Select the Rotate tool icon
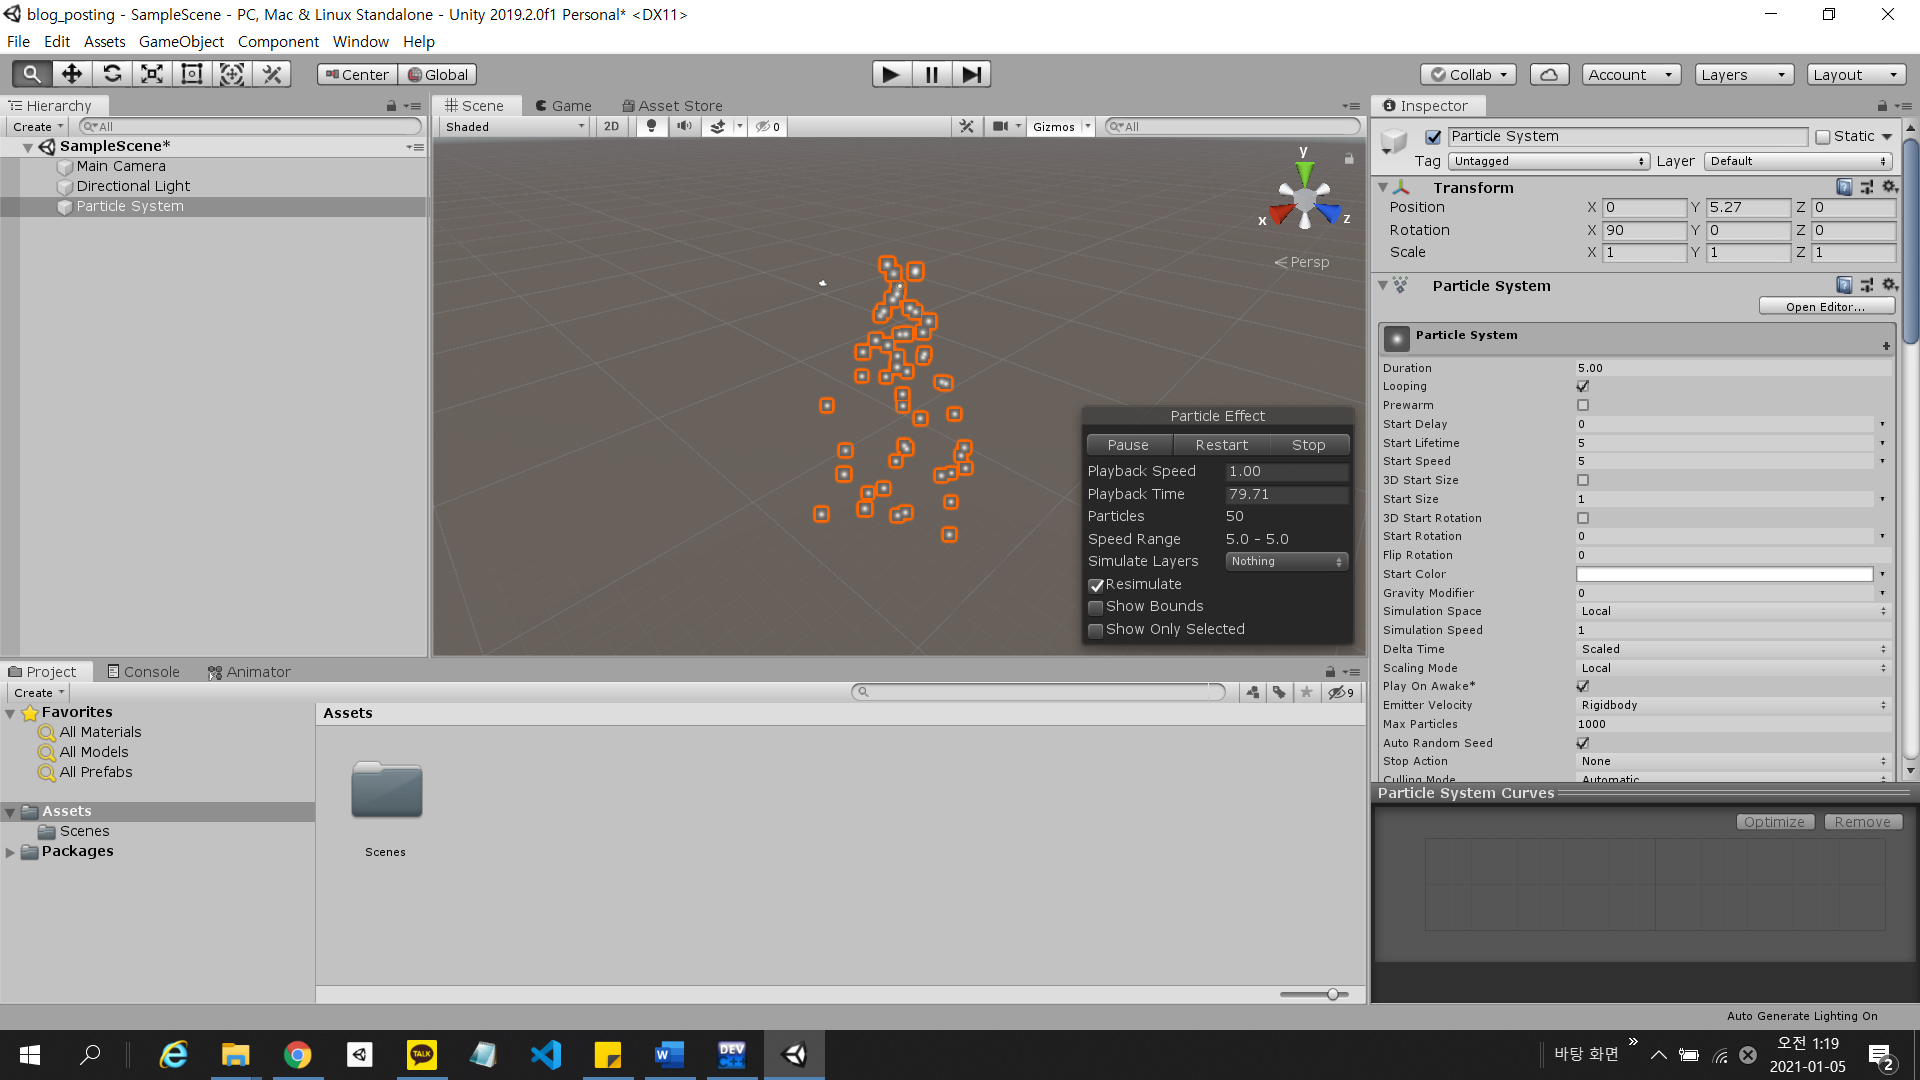 112,74
